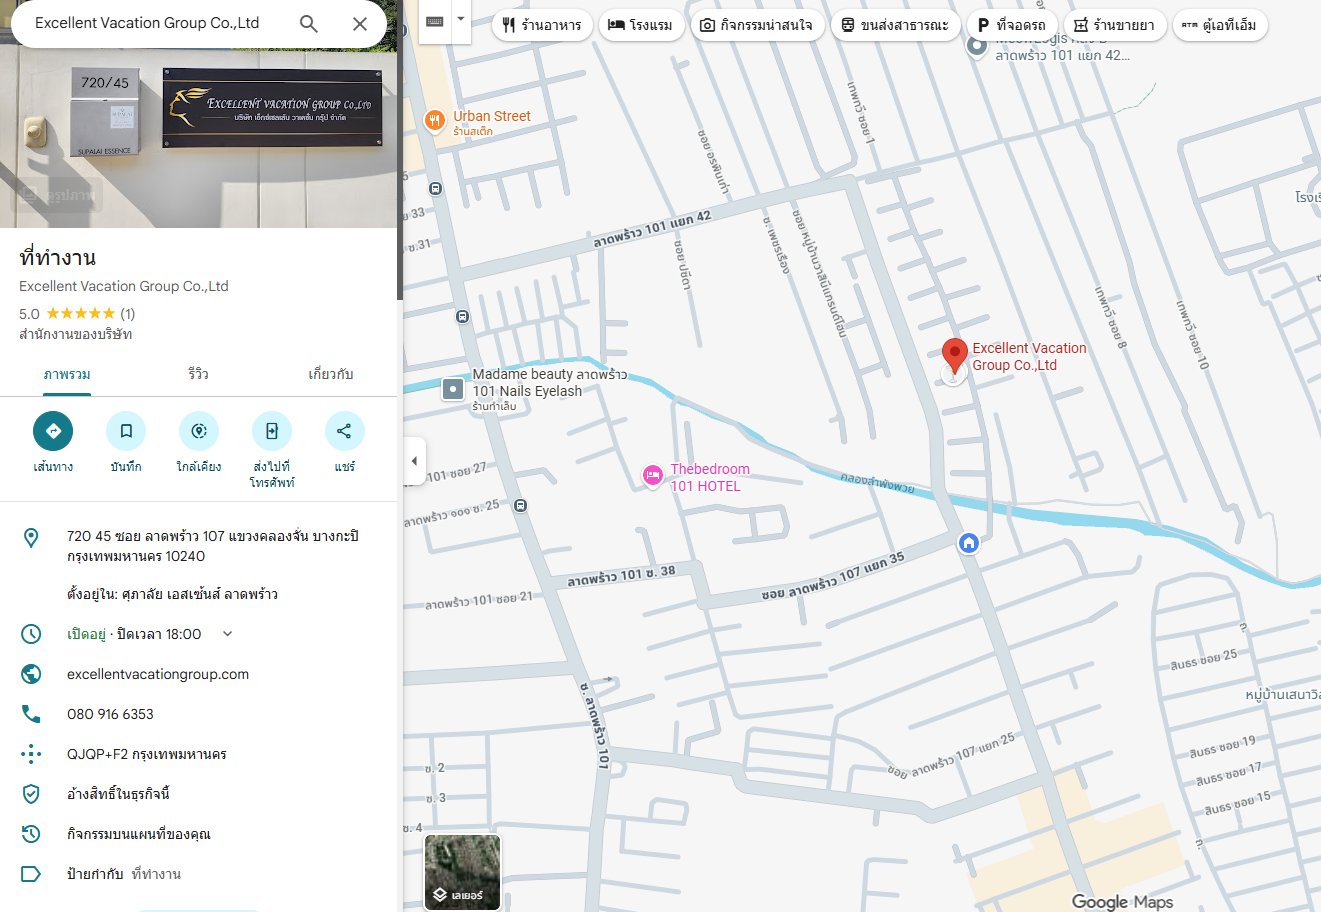Viewport: 1321px width, 912px height.
Task: Open the excellentvacationgroup.com website link
Action: pos(158,674)
